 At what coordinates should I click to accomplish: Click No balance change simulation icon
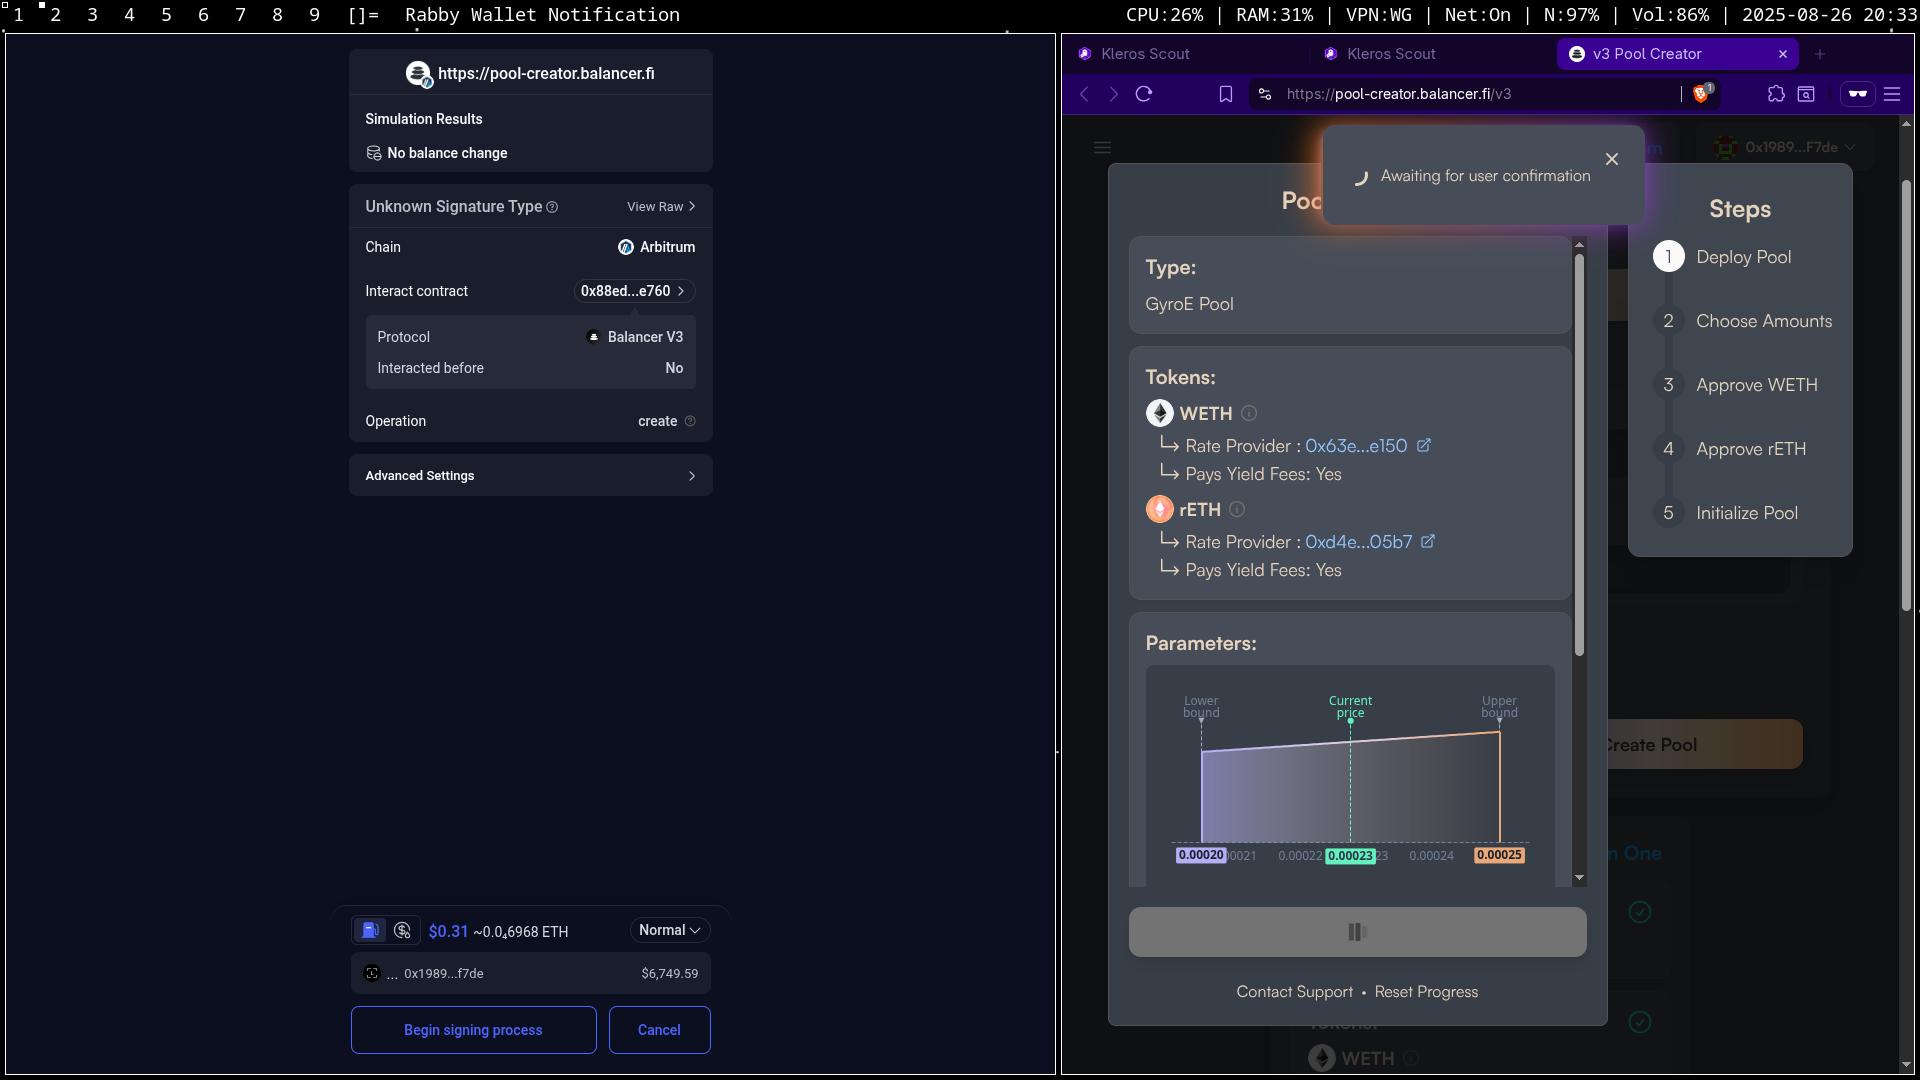point(374,153)
